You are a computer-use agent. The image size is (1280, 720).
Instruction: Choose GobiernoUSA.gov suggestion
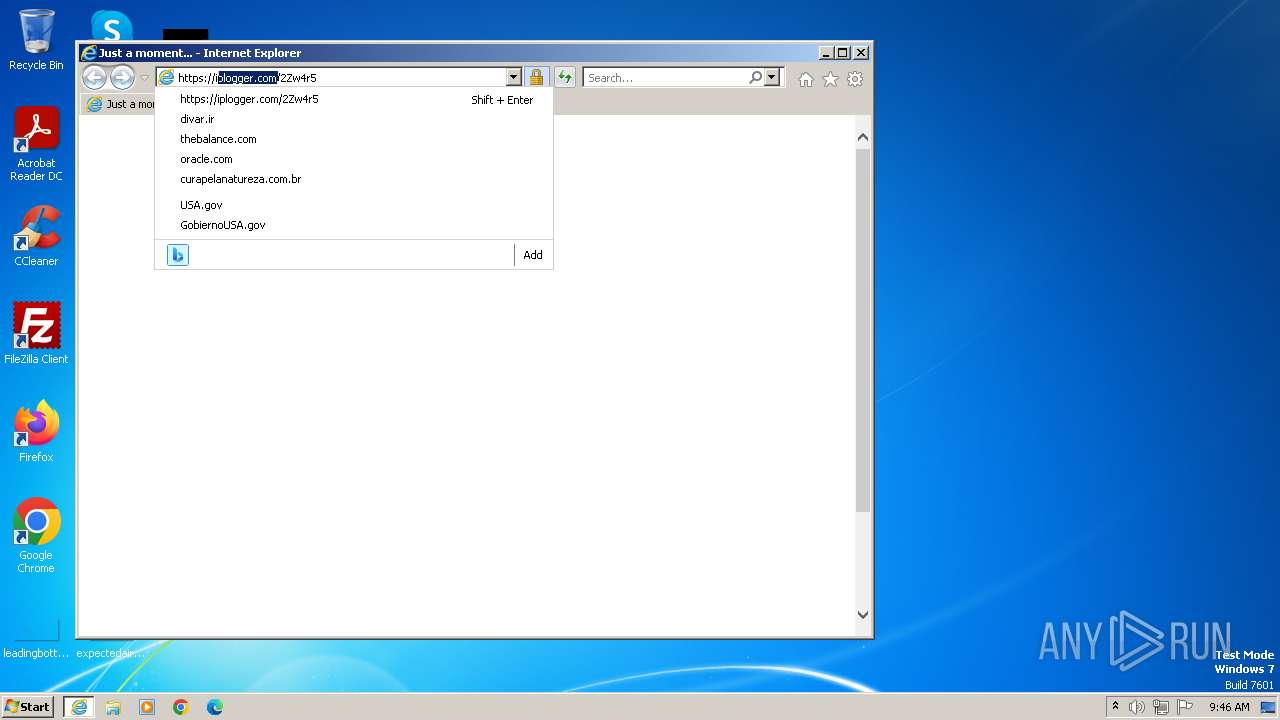354,225
